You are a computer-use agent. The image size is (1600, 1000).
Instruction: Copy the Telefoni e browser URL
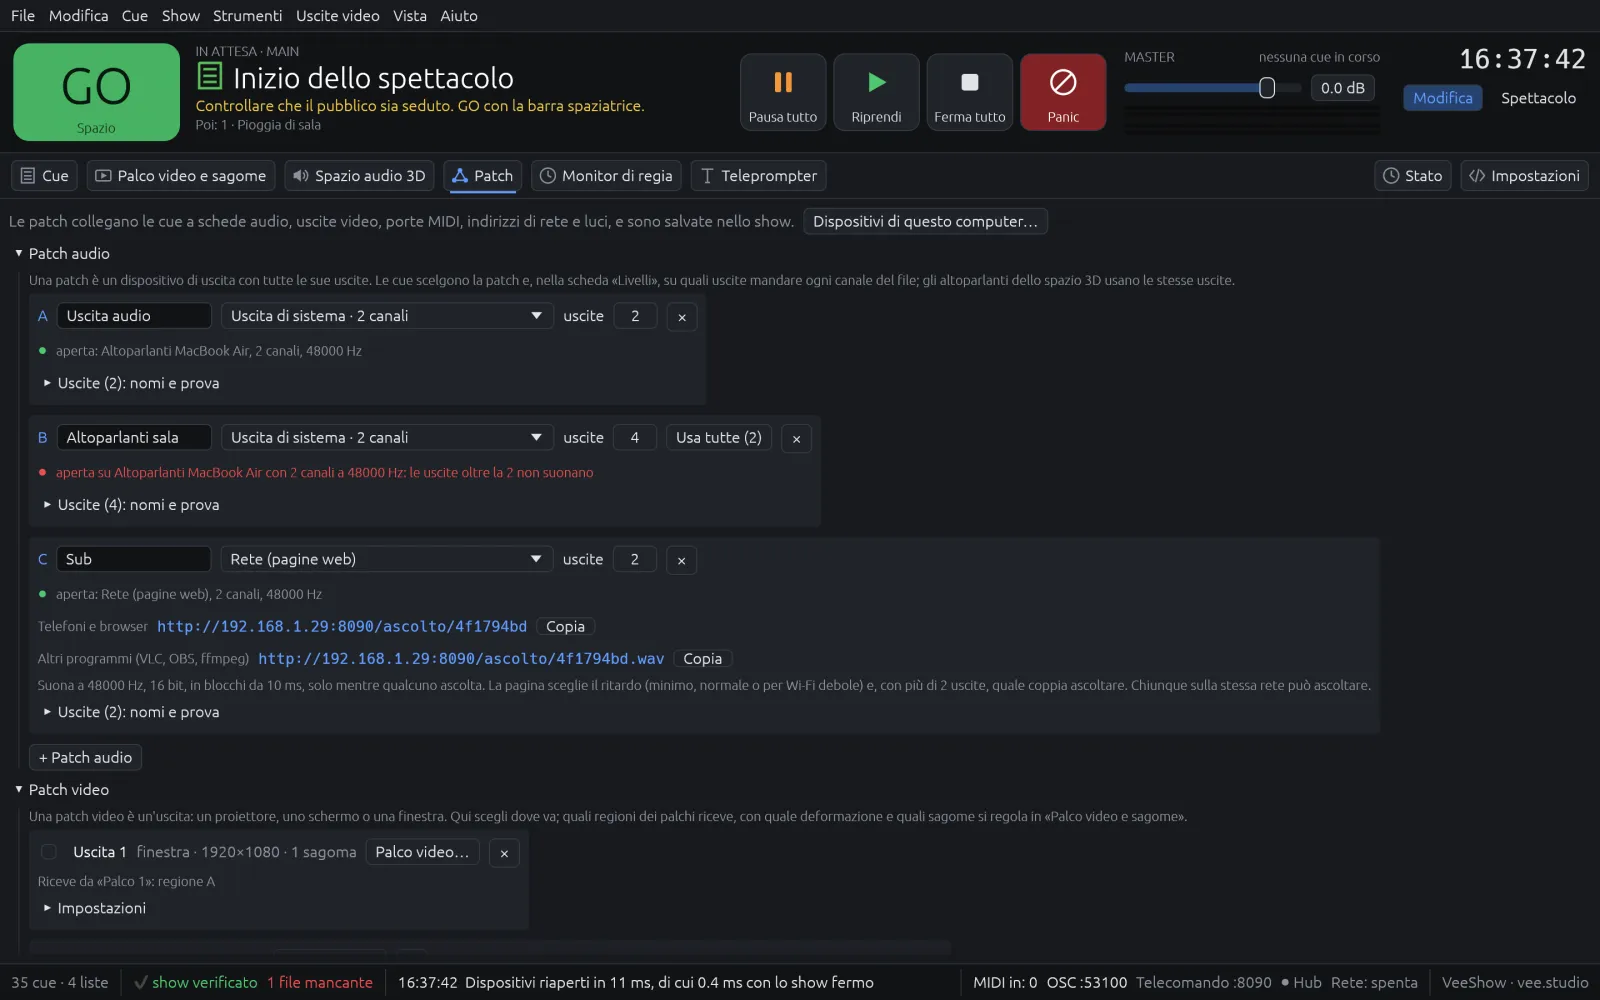click(566, 627)
